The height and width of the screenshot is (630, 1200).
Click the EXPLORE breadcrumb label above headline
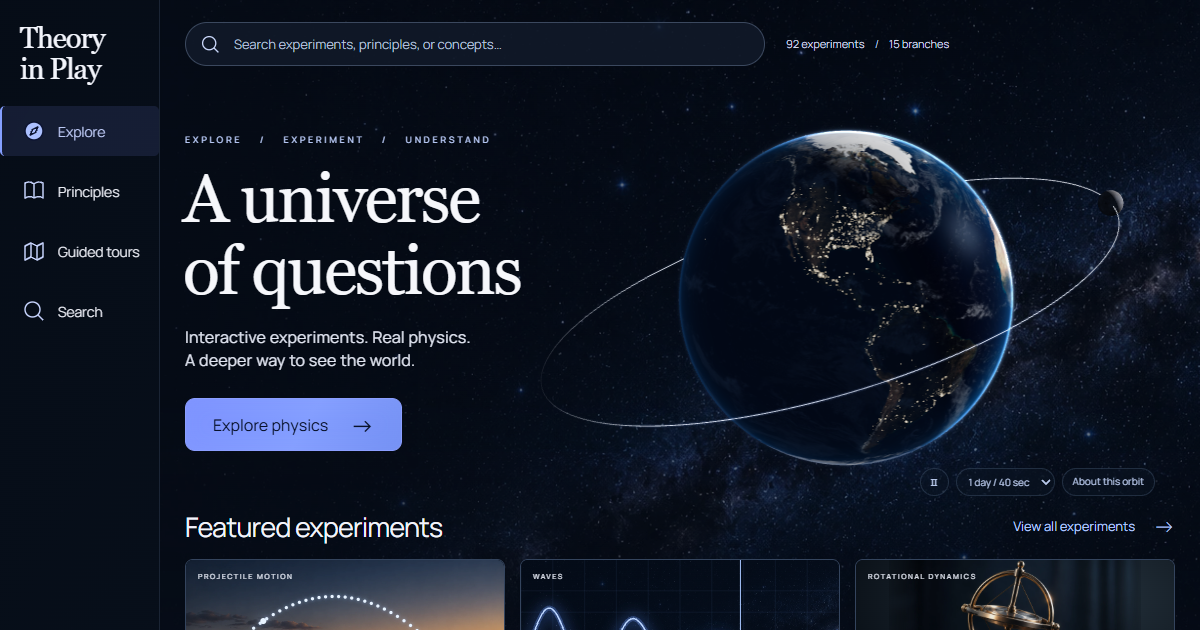[x=213, y=140]
